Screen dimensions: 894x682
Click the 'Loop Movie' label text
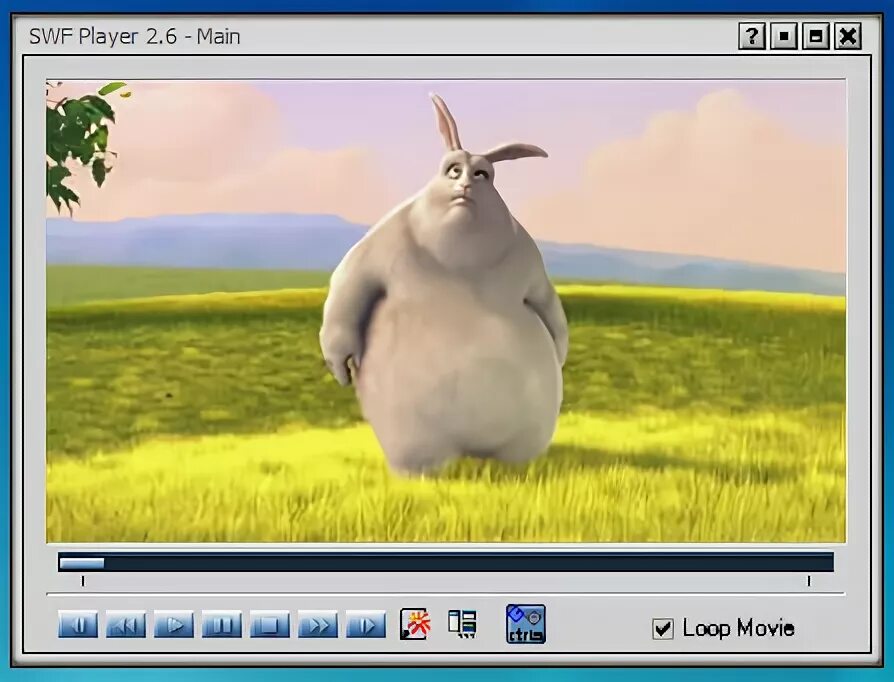point(738,628)
